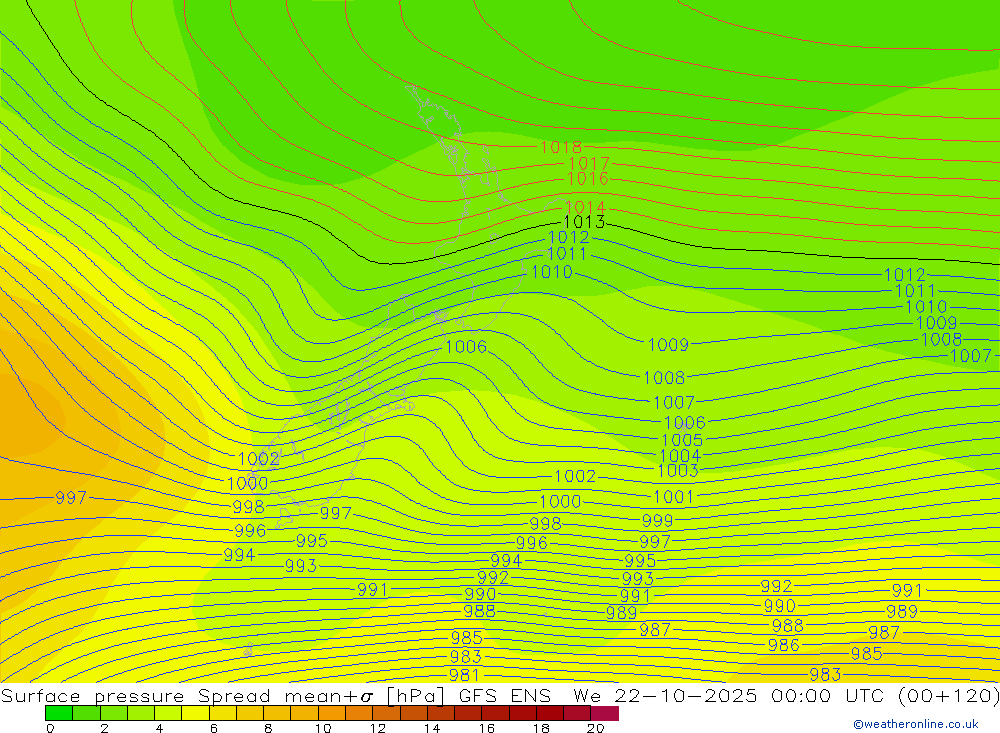Screen dimensions: 1000x733
Task: Select the '[hPa]' unit label
Action: [415, 695]
